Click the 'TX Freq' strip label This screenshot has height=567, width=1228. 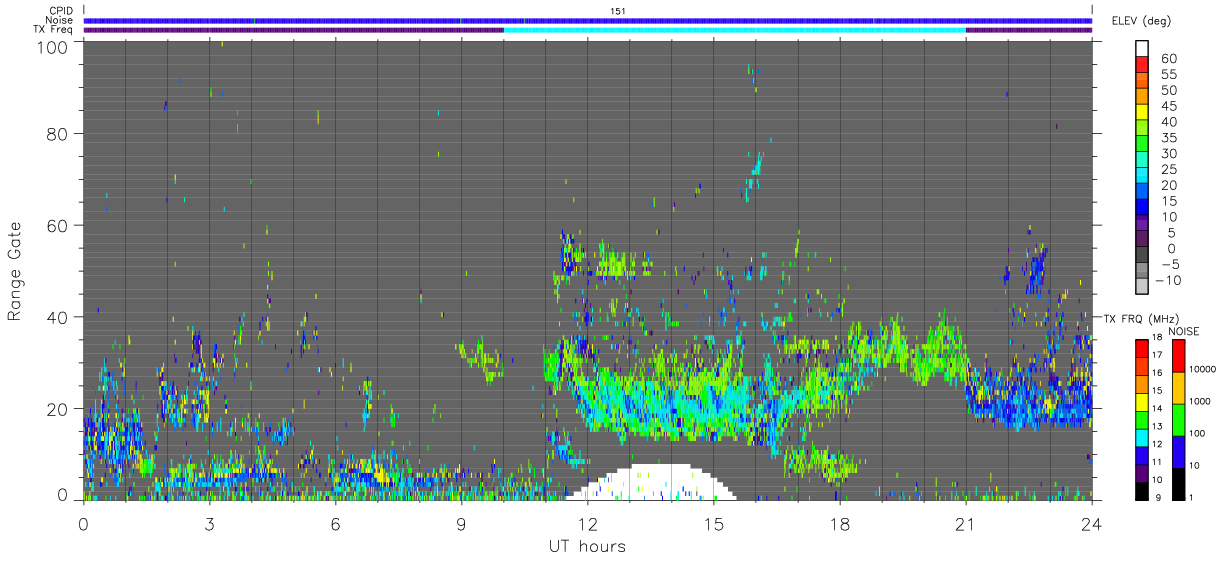click(54, 30)
